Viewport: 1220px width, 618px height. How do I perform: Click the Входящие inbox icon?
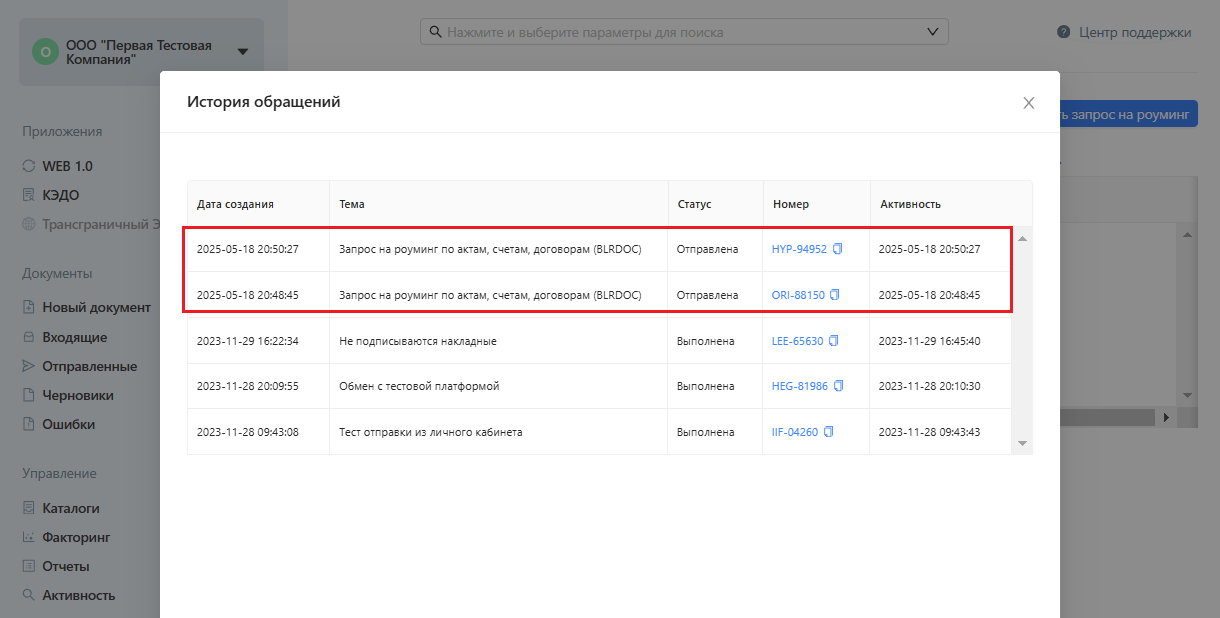(29, 337)
